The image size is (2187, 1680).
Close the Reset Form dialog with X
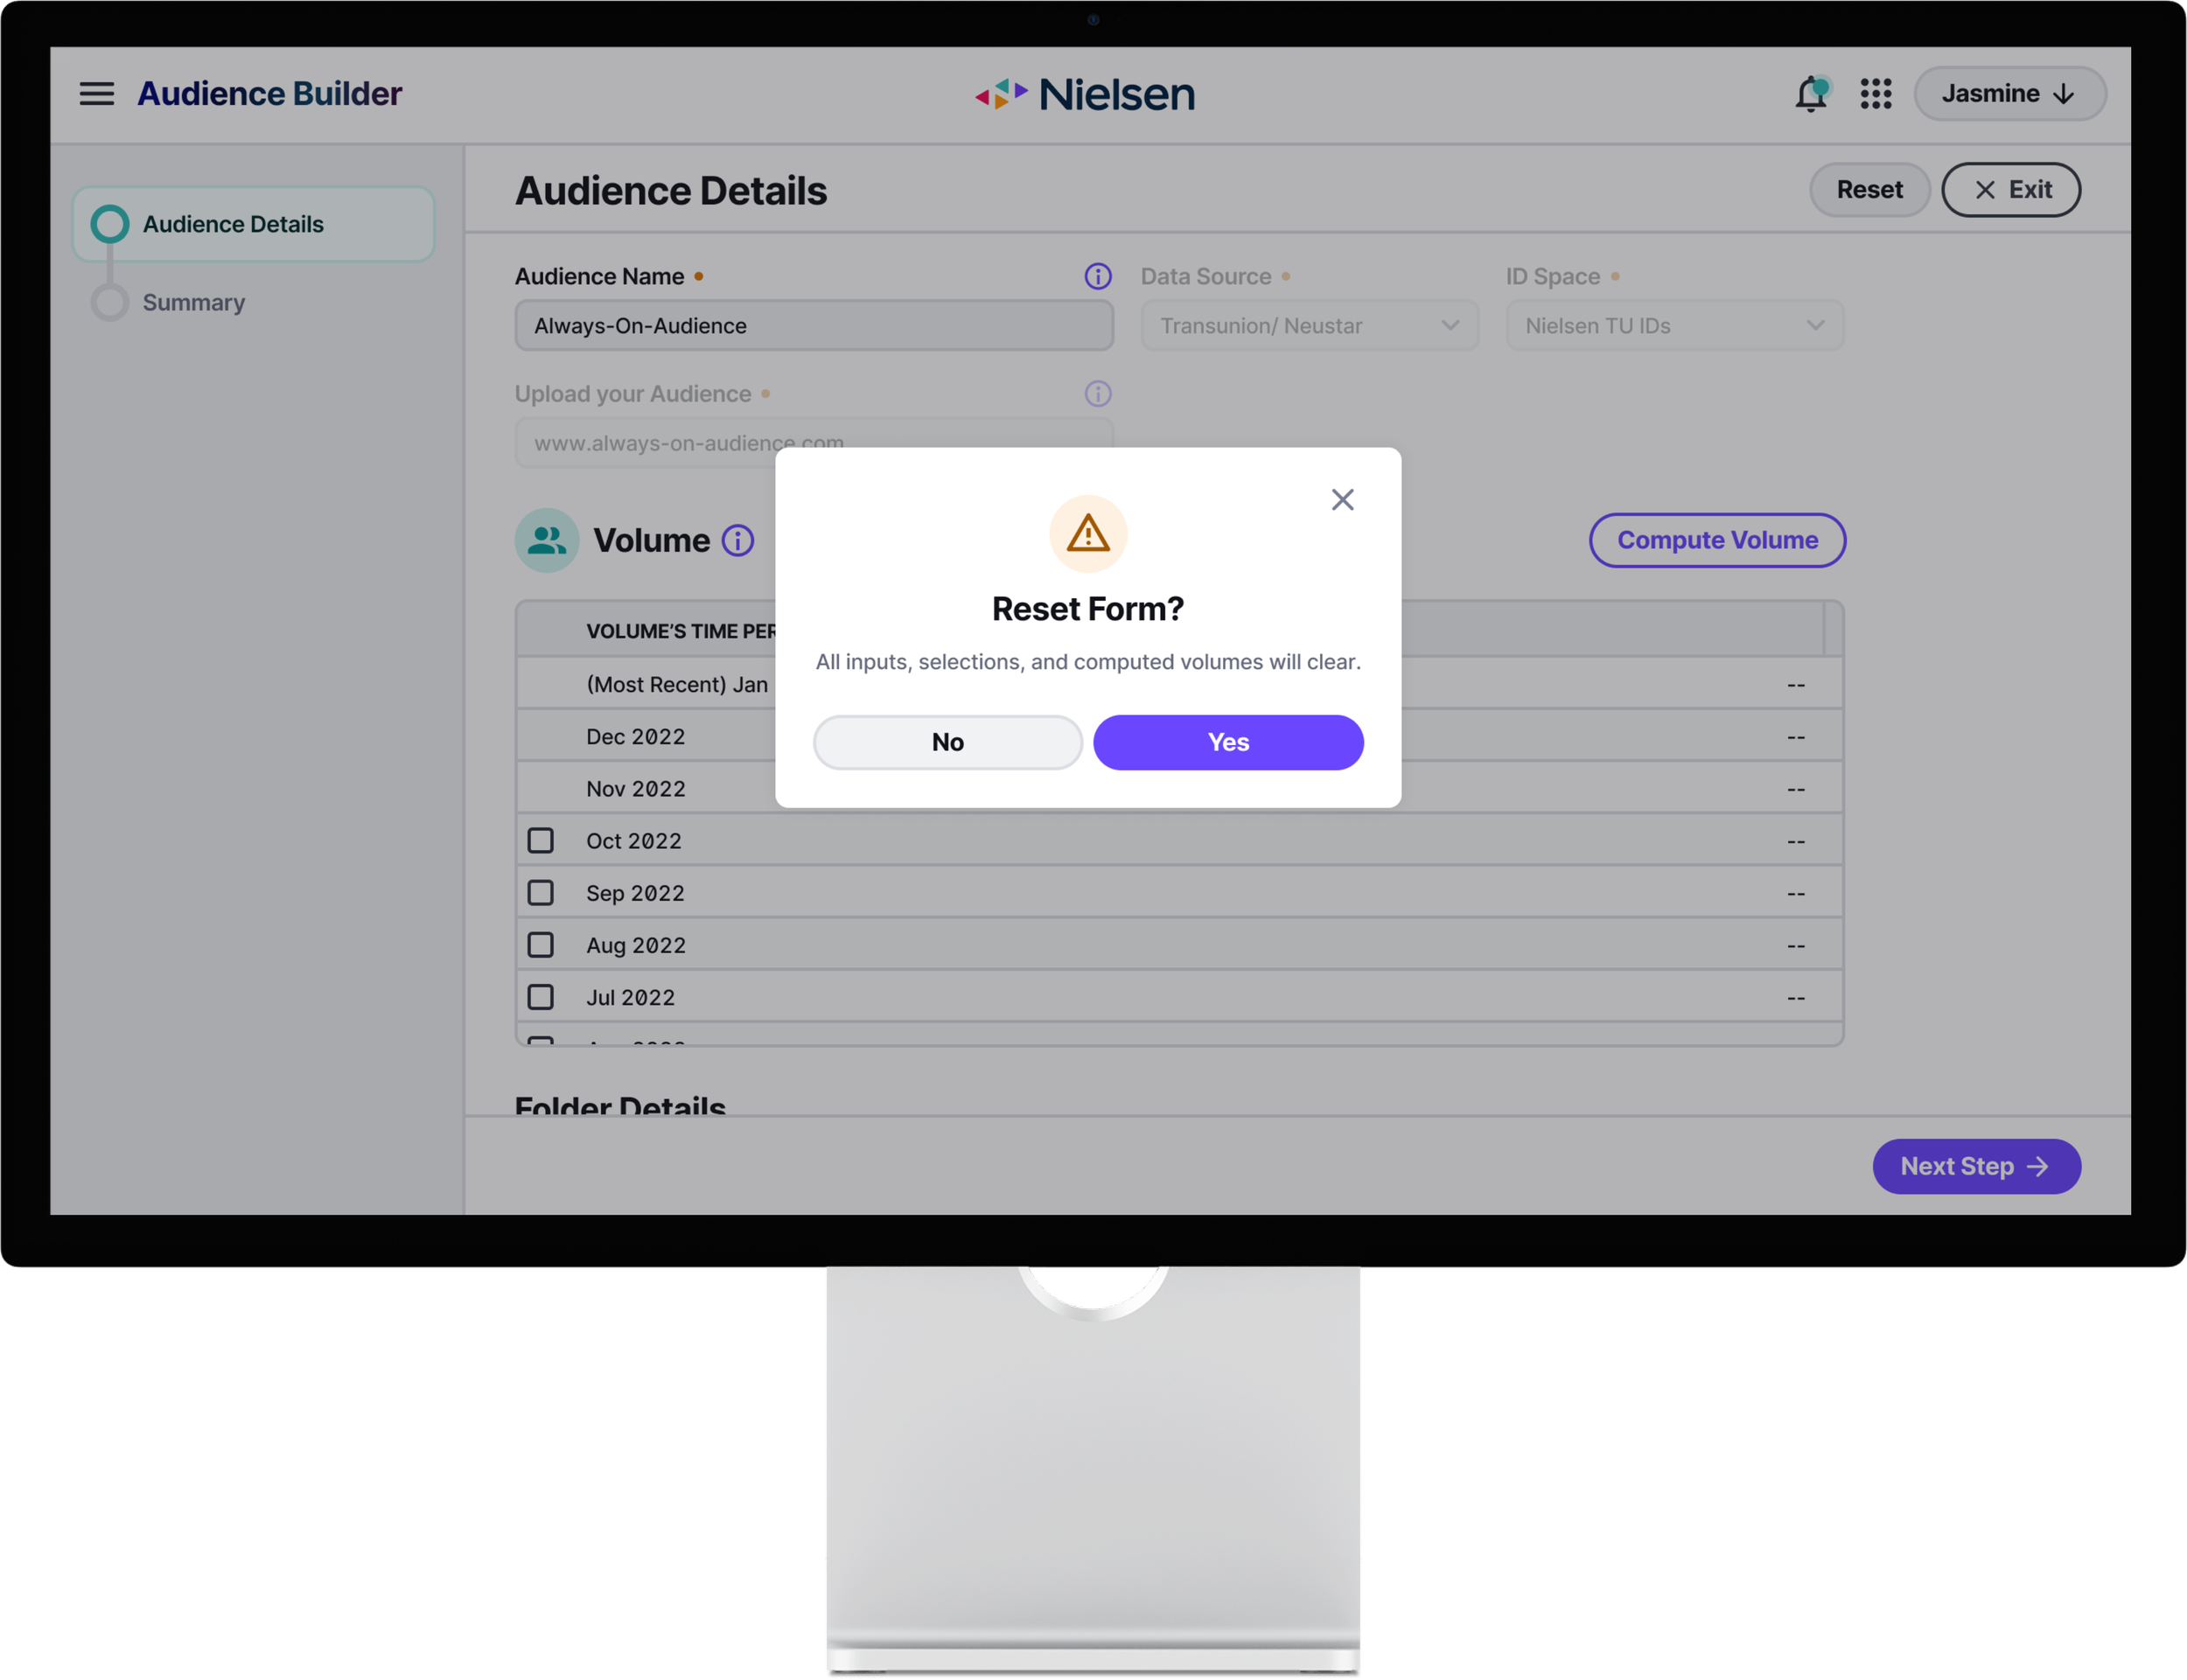coord(1341,500)
